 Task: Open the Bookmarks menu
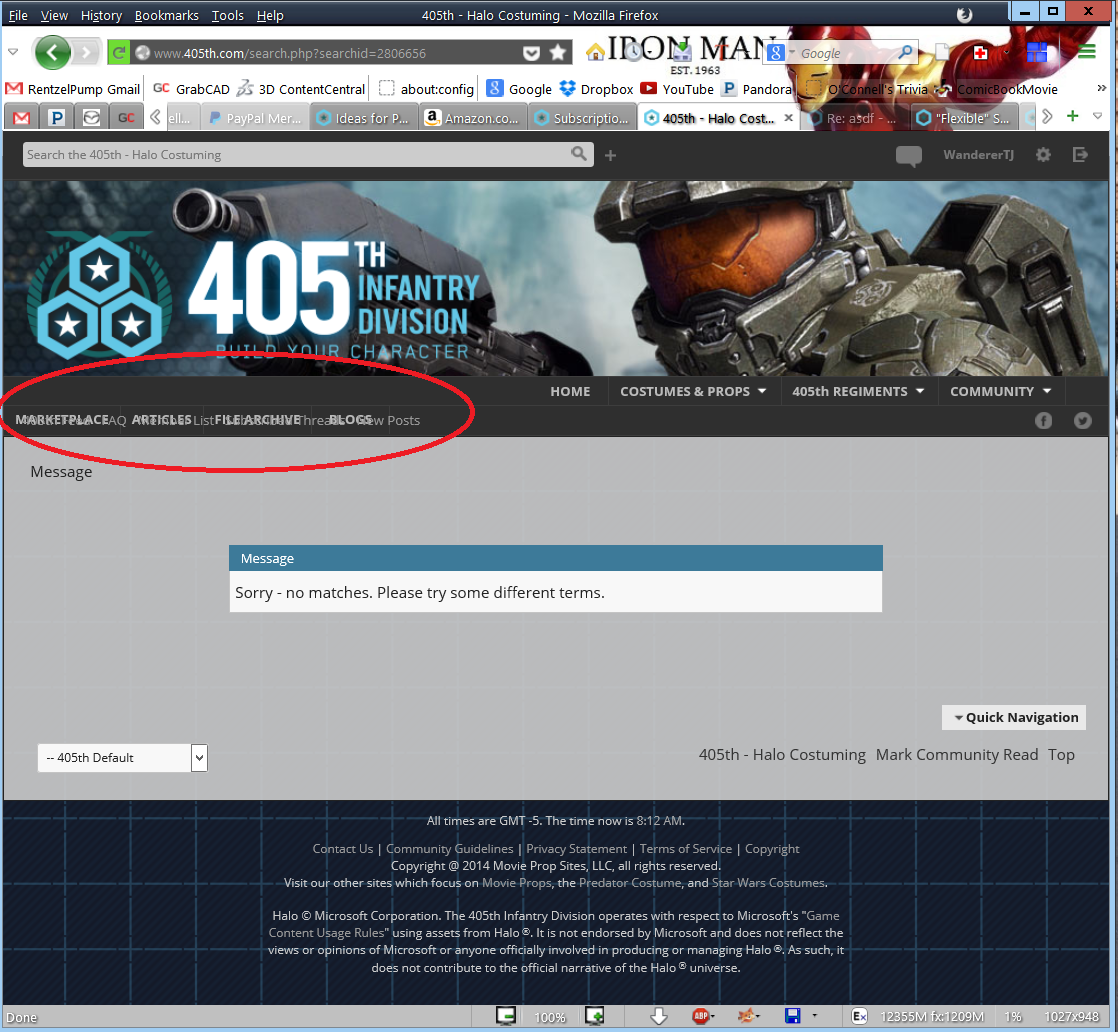(166, 15)
